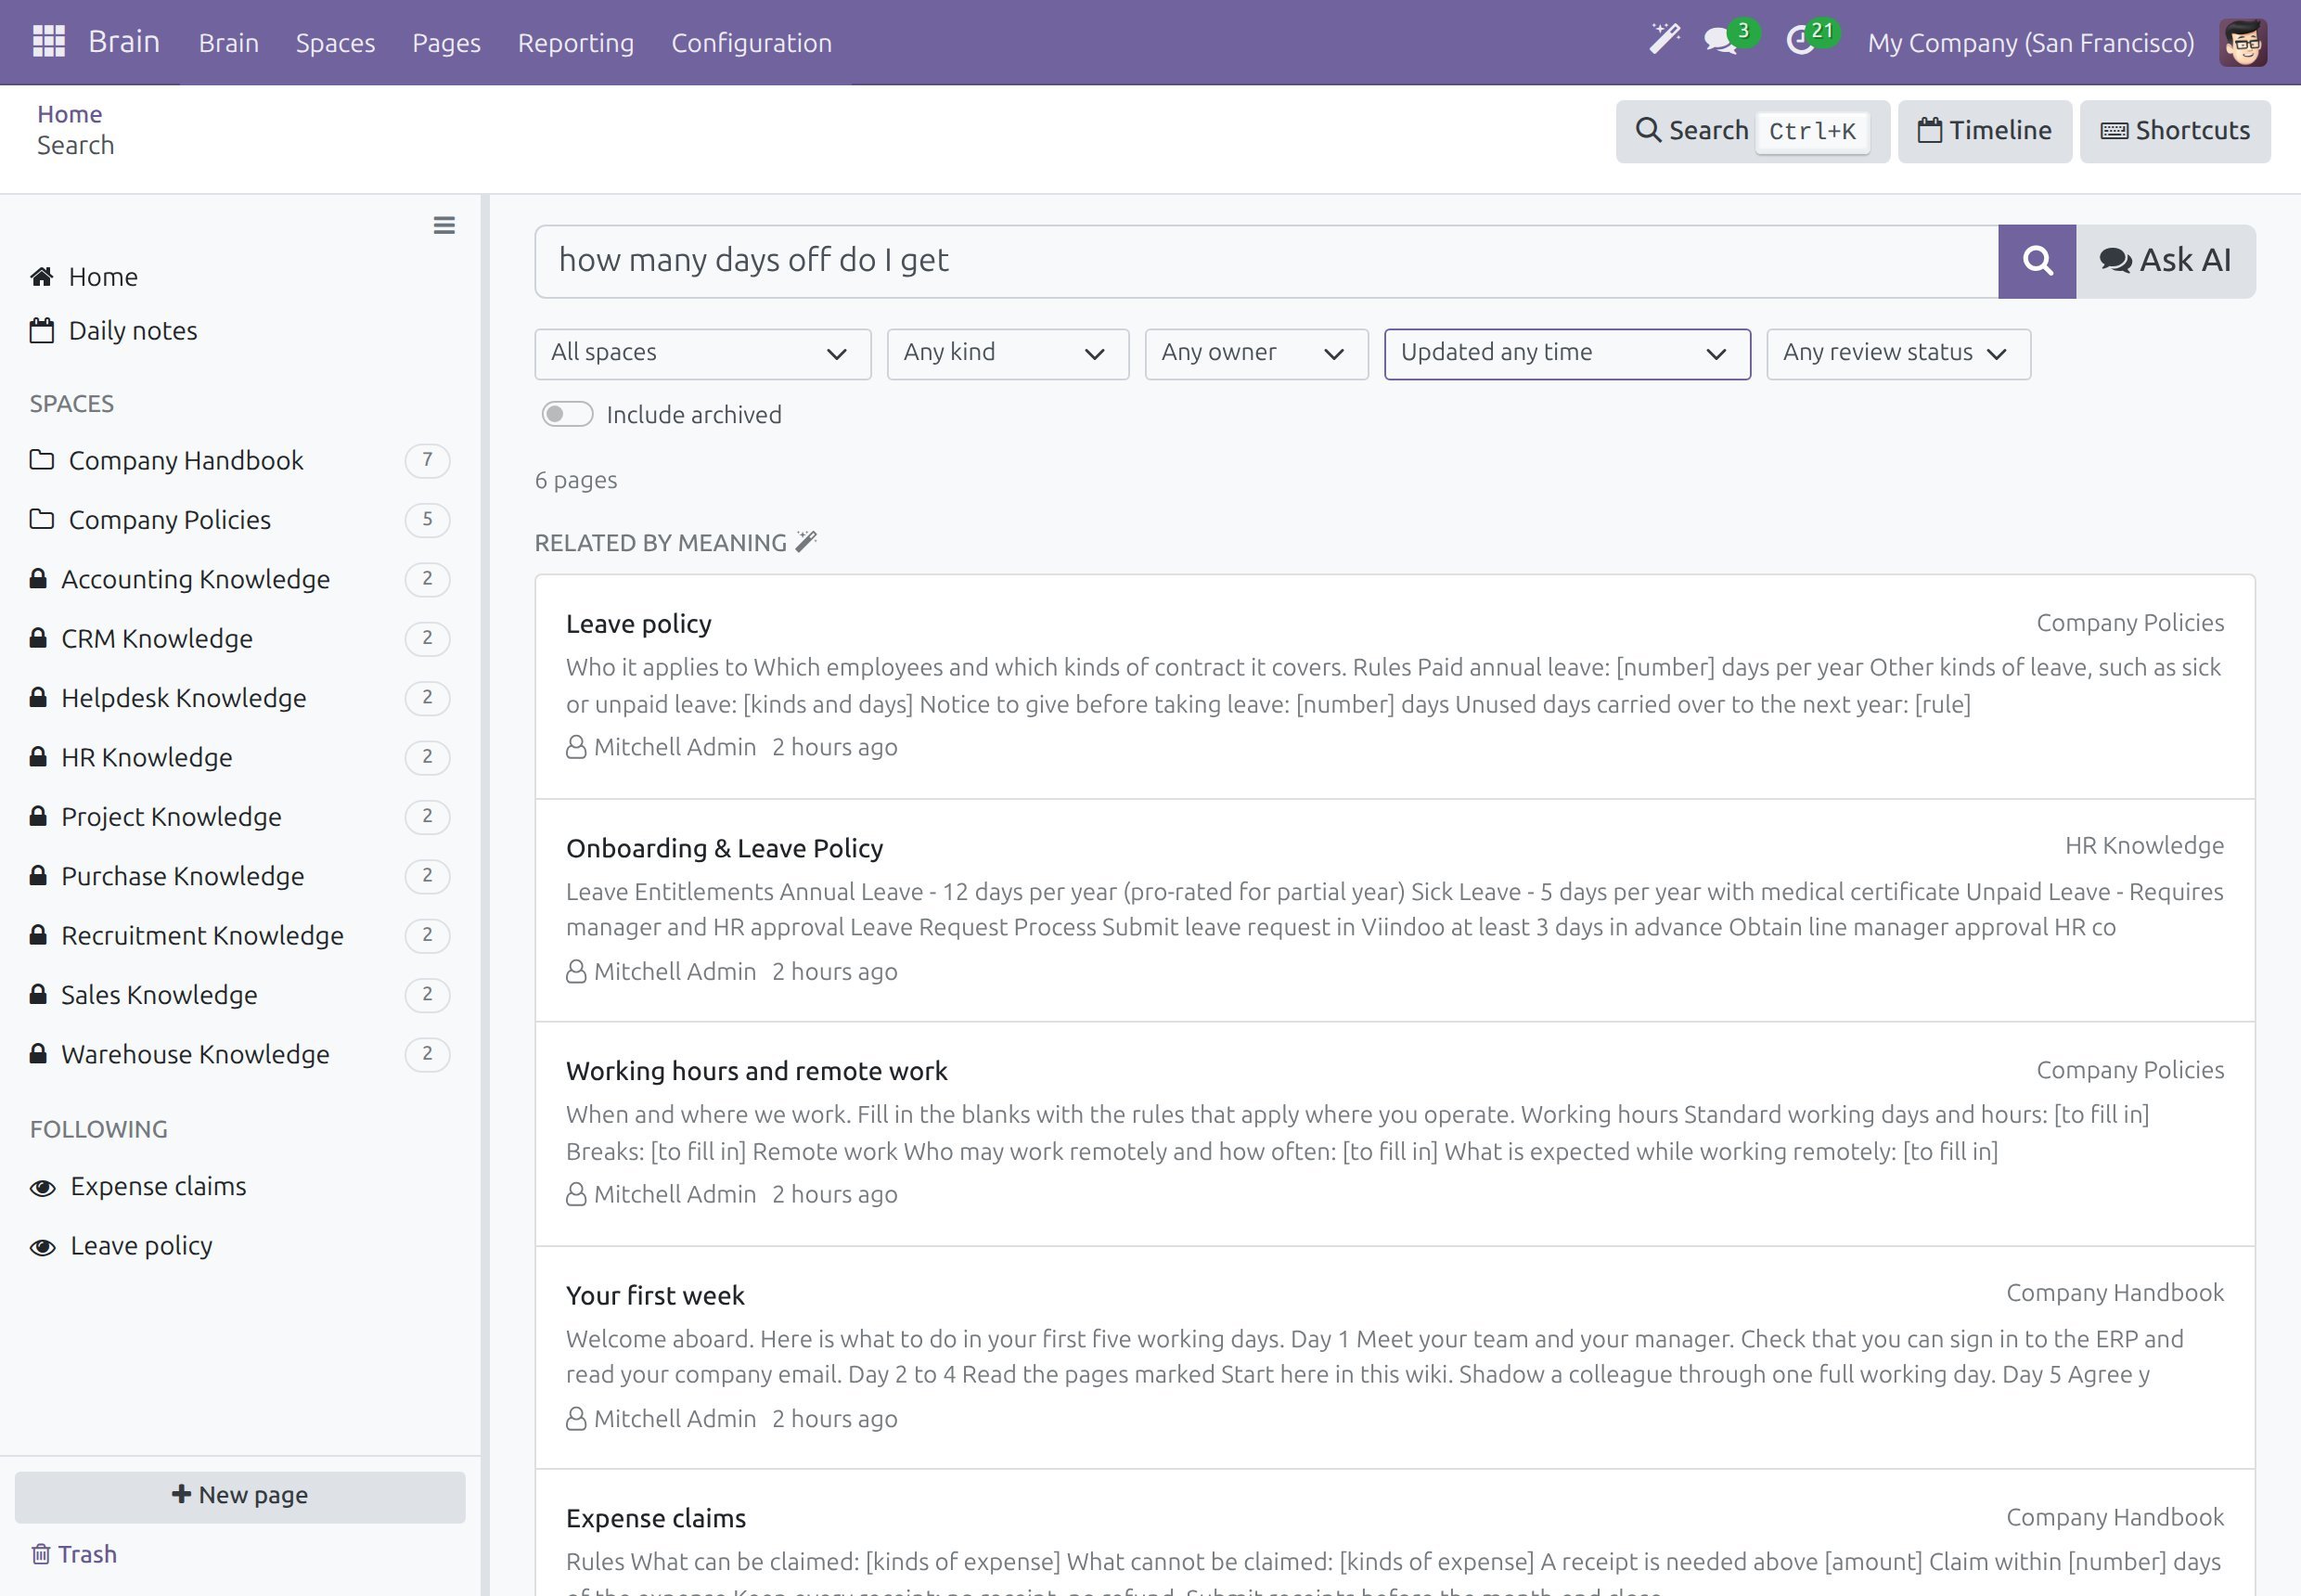Open the Configuration menu
The image size is (2301, 1596).
[x=751, y=43]
